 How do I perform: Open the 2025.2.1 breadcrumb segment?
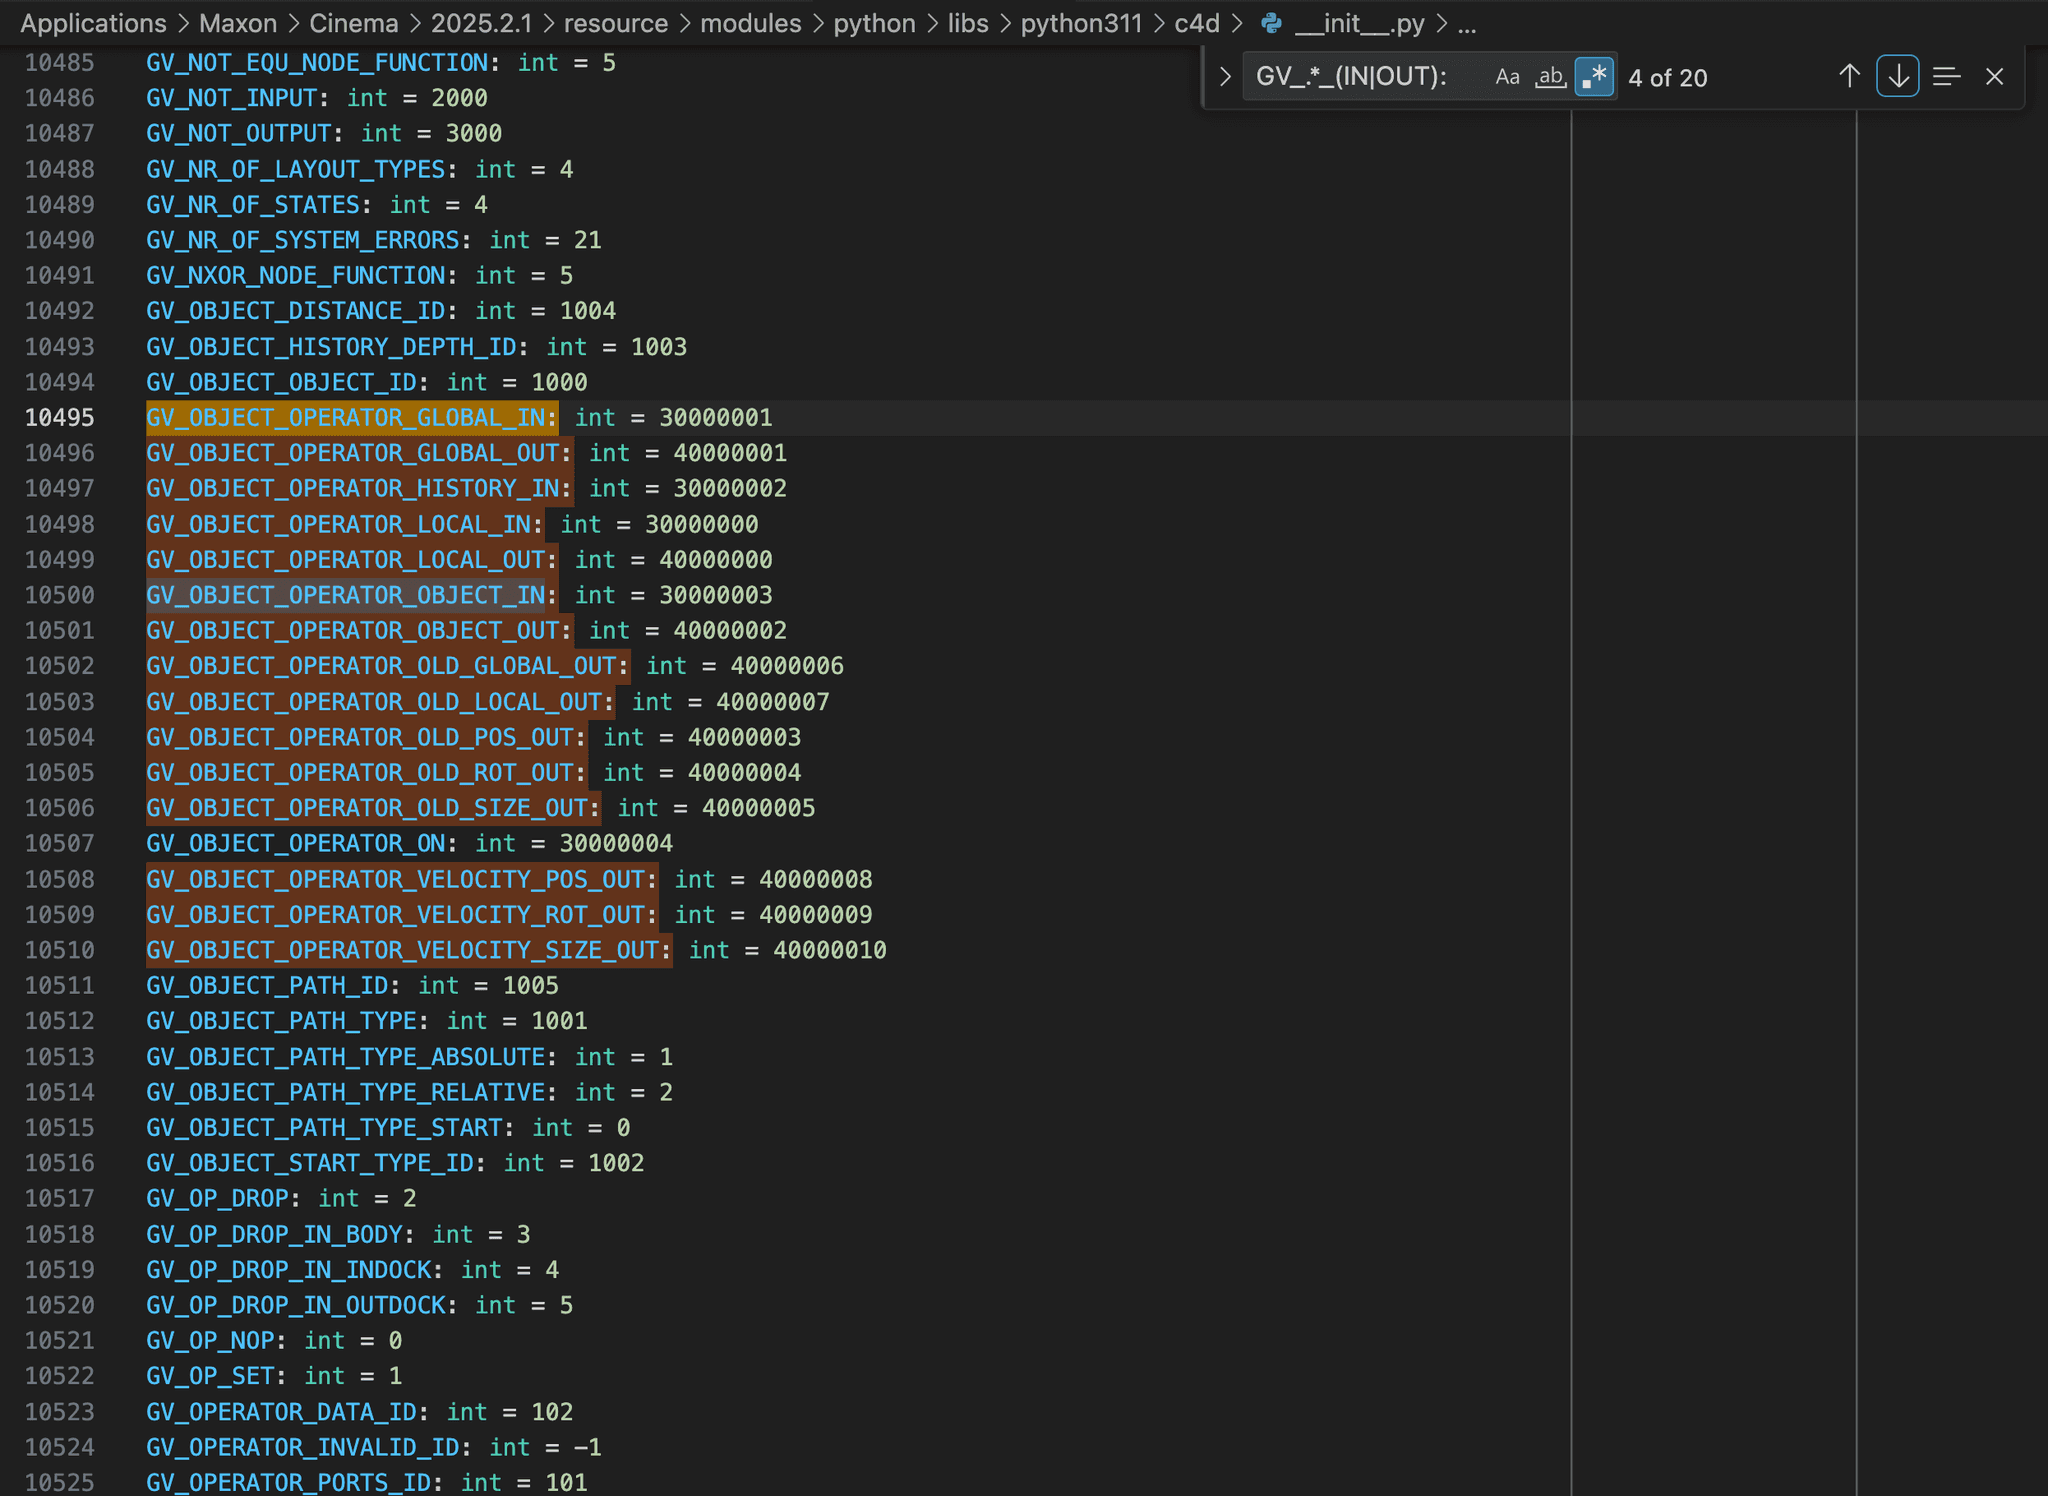[x=481, y=23]
